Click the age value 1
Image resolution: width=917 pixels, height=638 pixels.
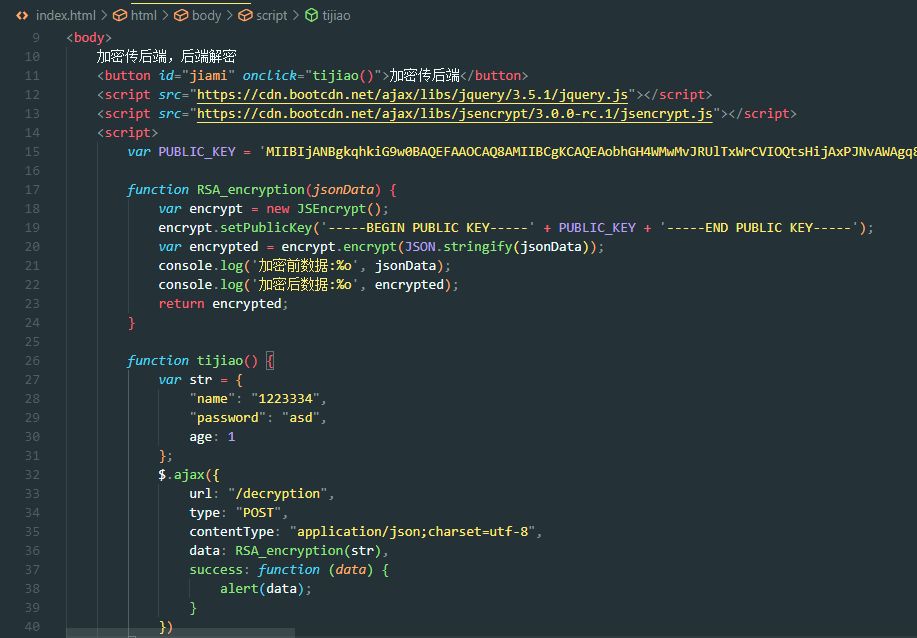[x=231, y=437]
